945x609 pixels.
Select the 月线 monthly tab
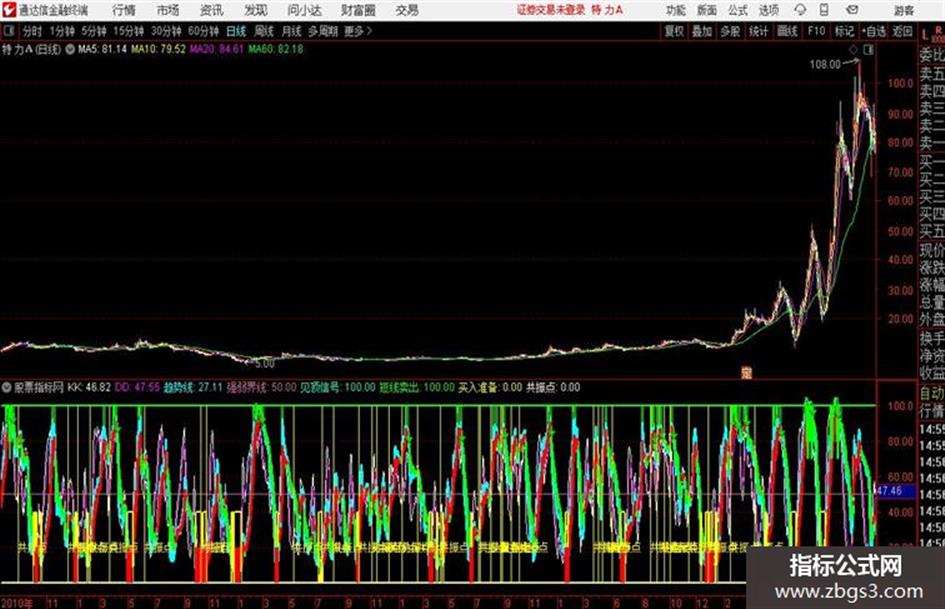[x=291, y=31]
